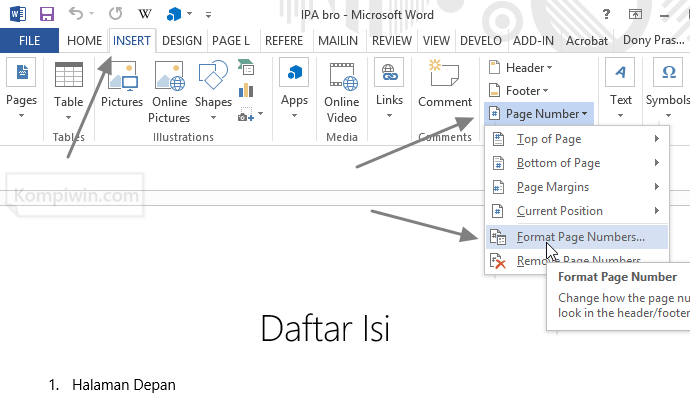The width and height of the screenshot is (690, 394).
Task: Open the Text group dropdown
Action: (x=620, y=88)
